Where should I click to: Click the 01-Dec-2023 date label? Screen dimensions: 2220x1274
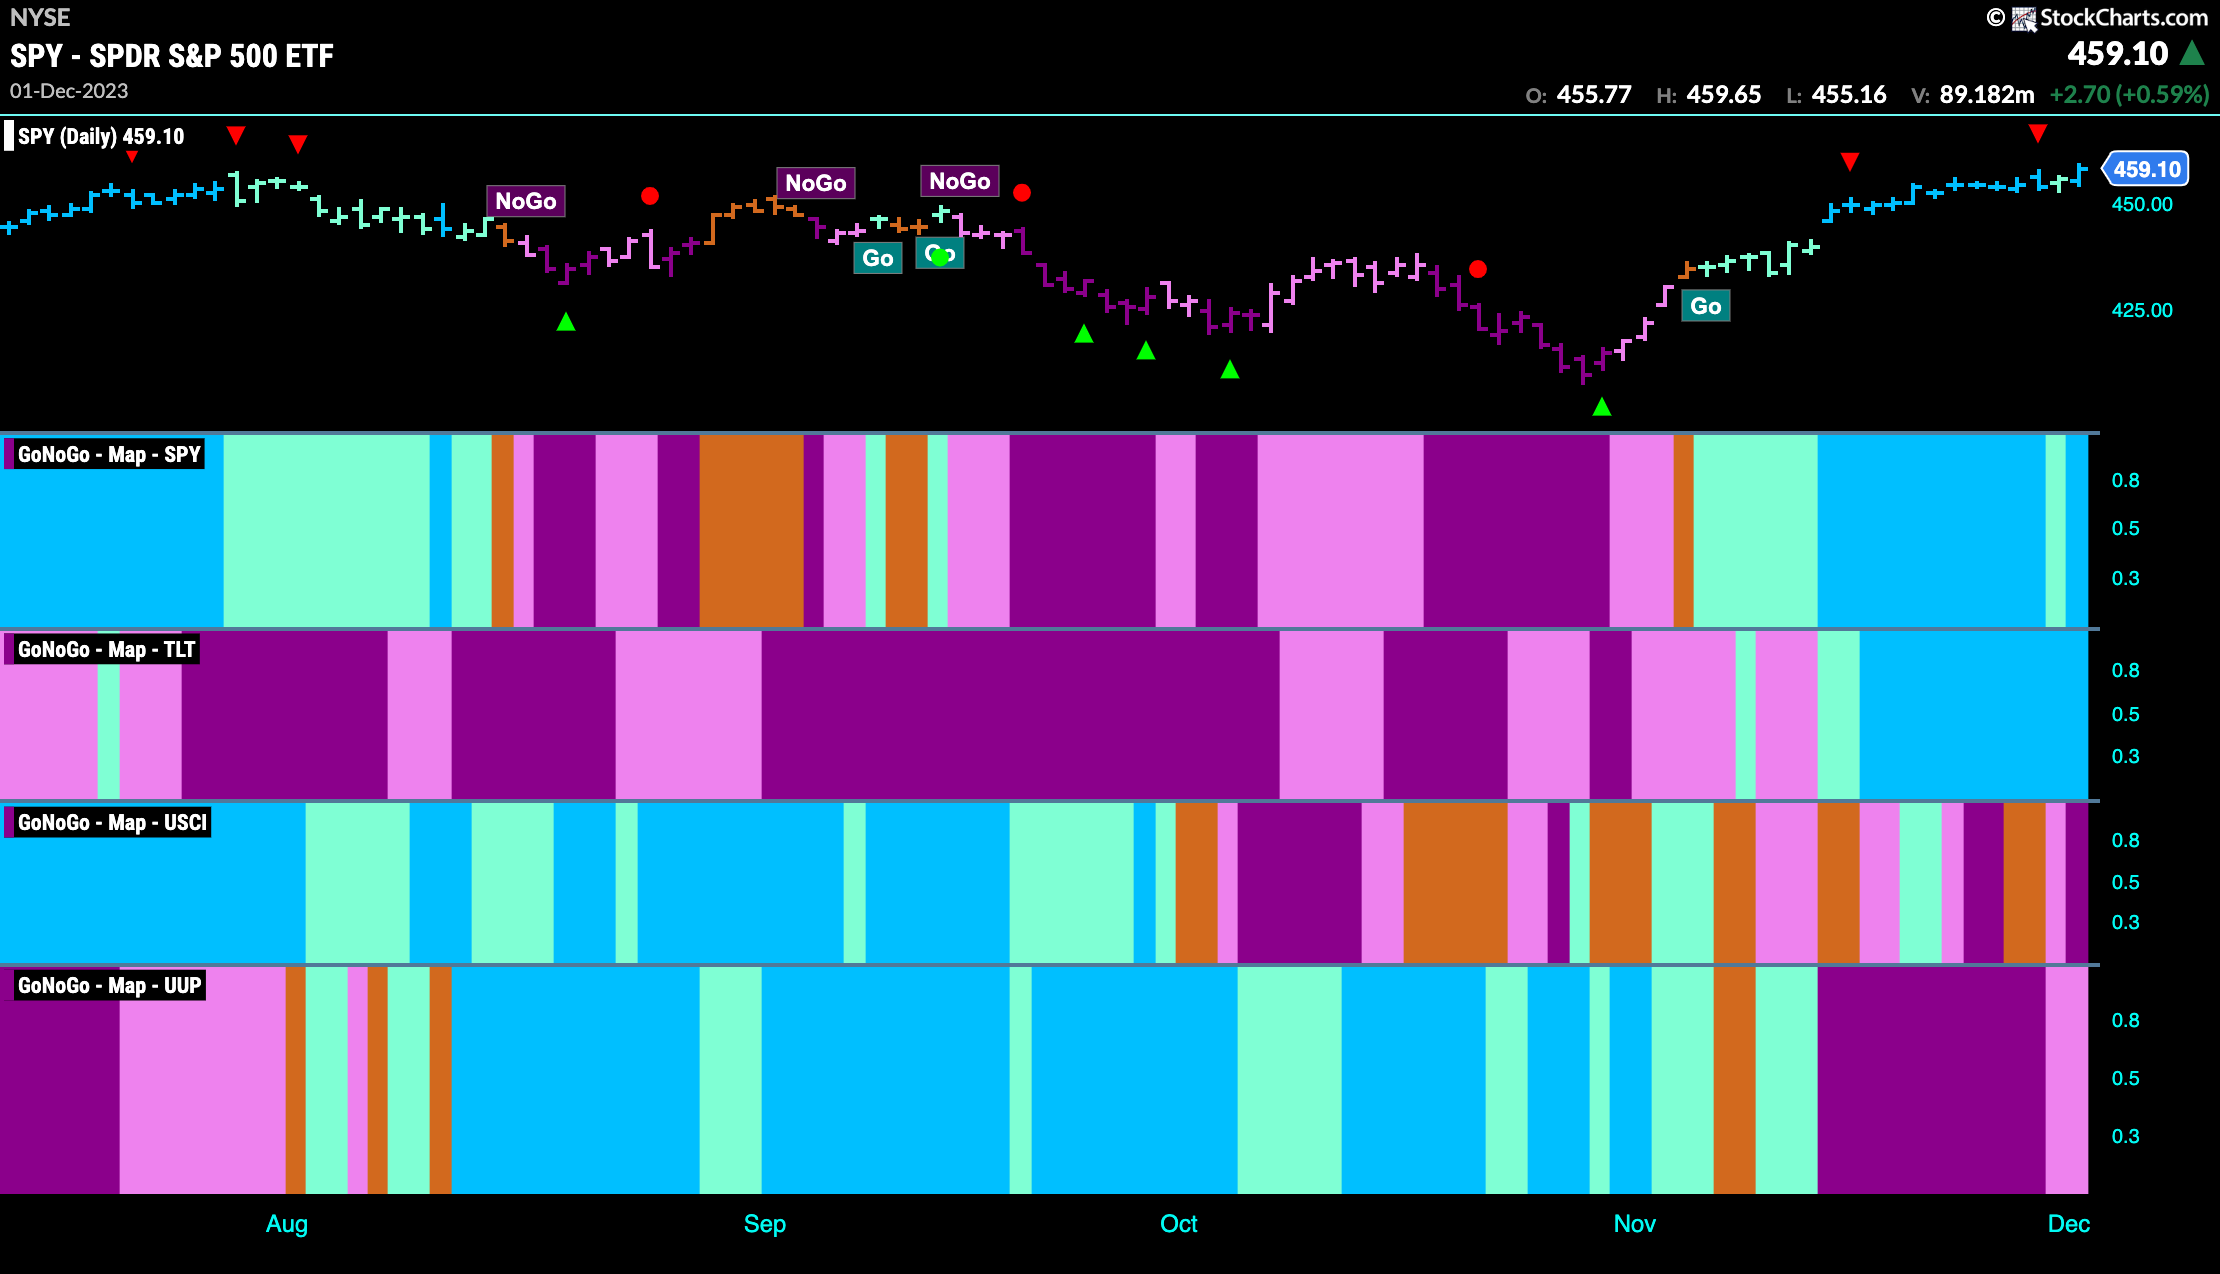[69, 91]
